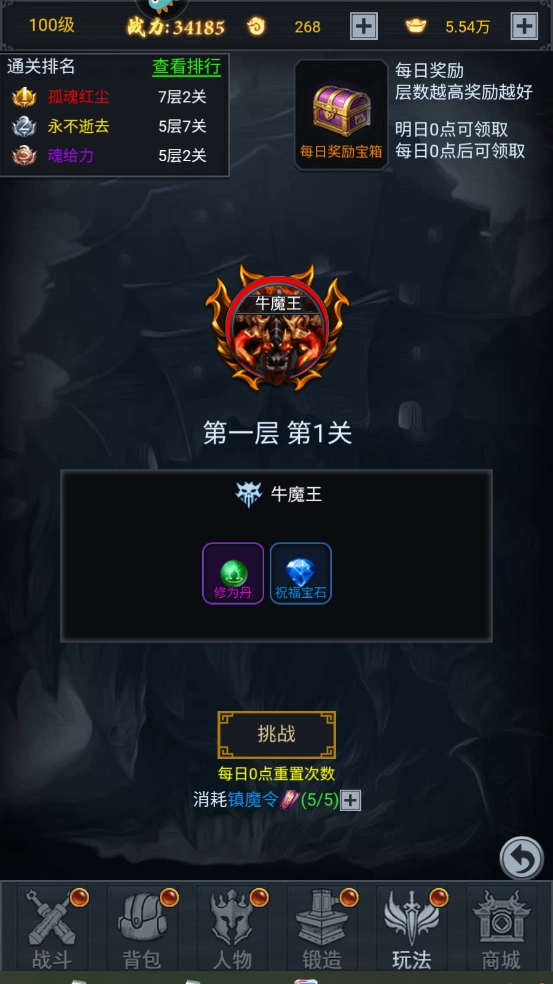
Task: Click the 挑战 challenge button
Action: (x=277, y=735)
